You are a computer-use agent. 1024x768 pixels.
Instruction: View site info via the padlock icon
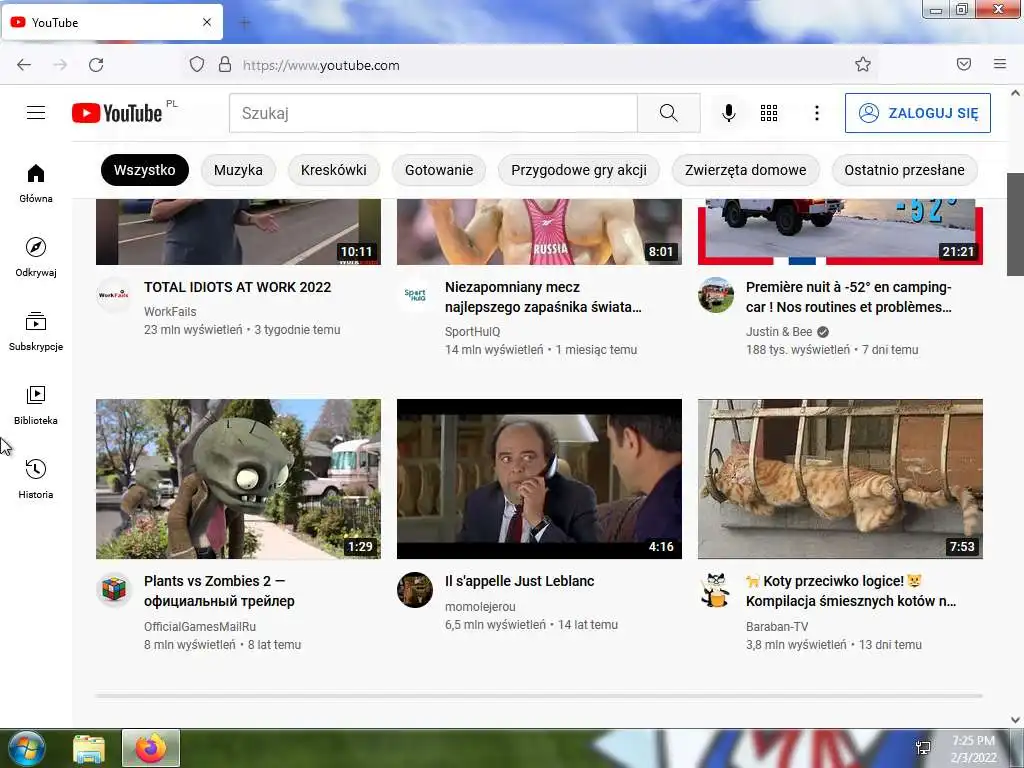(x=225, y=64)
